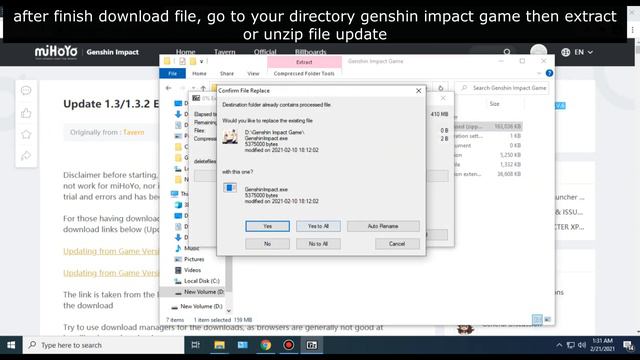Open the Windows Start menu

click(11, 345)
